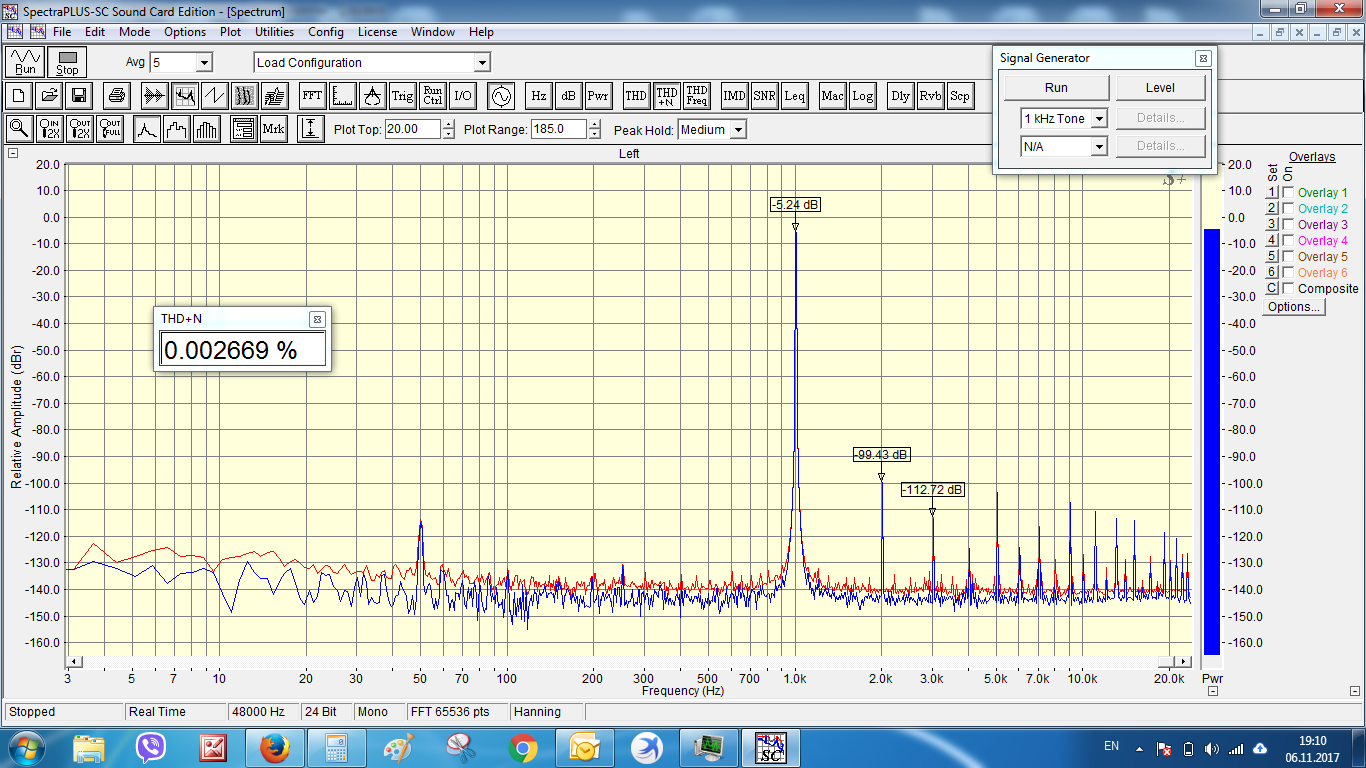This screenshot has height=768, width=1366.
Task: Enable the Overlay 1 checkbox
Action: (x=1288, y=193)
